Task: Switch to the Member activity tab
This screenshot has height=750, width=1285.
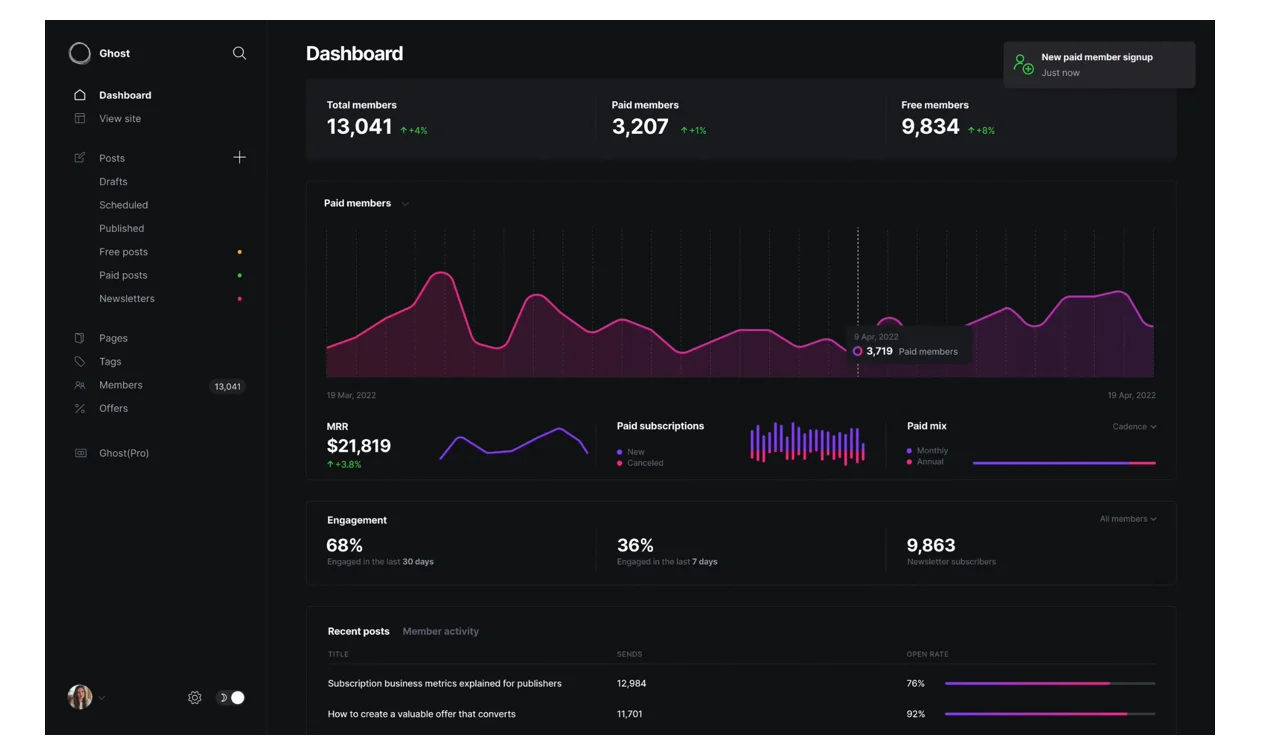Action: tap(440, 631)
